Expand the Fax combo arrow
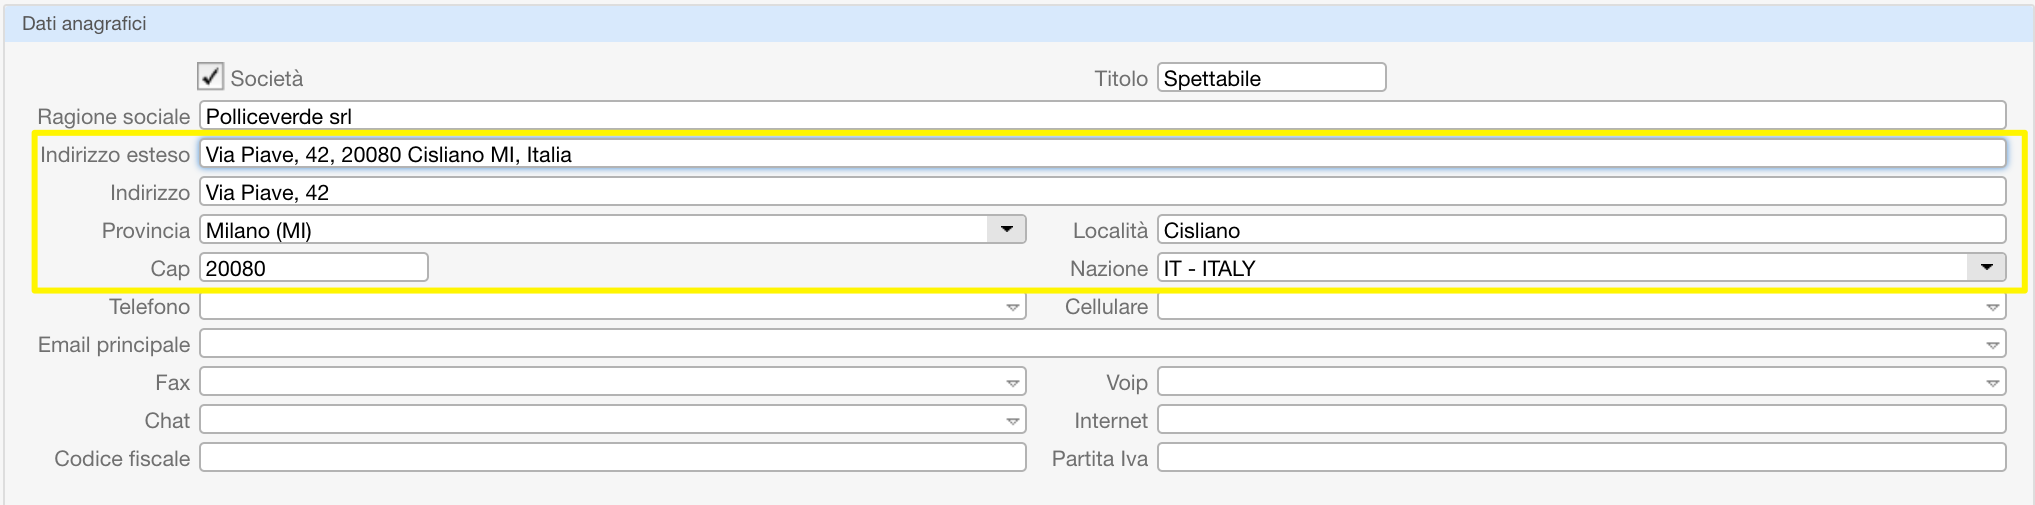Image resolution: width=2035 pixels, height=505 pixels. click(x=1012, y=383)
